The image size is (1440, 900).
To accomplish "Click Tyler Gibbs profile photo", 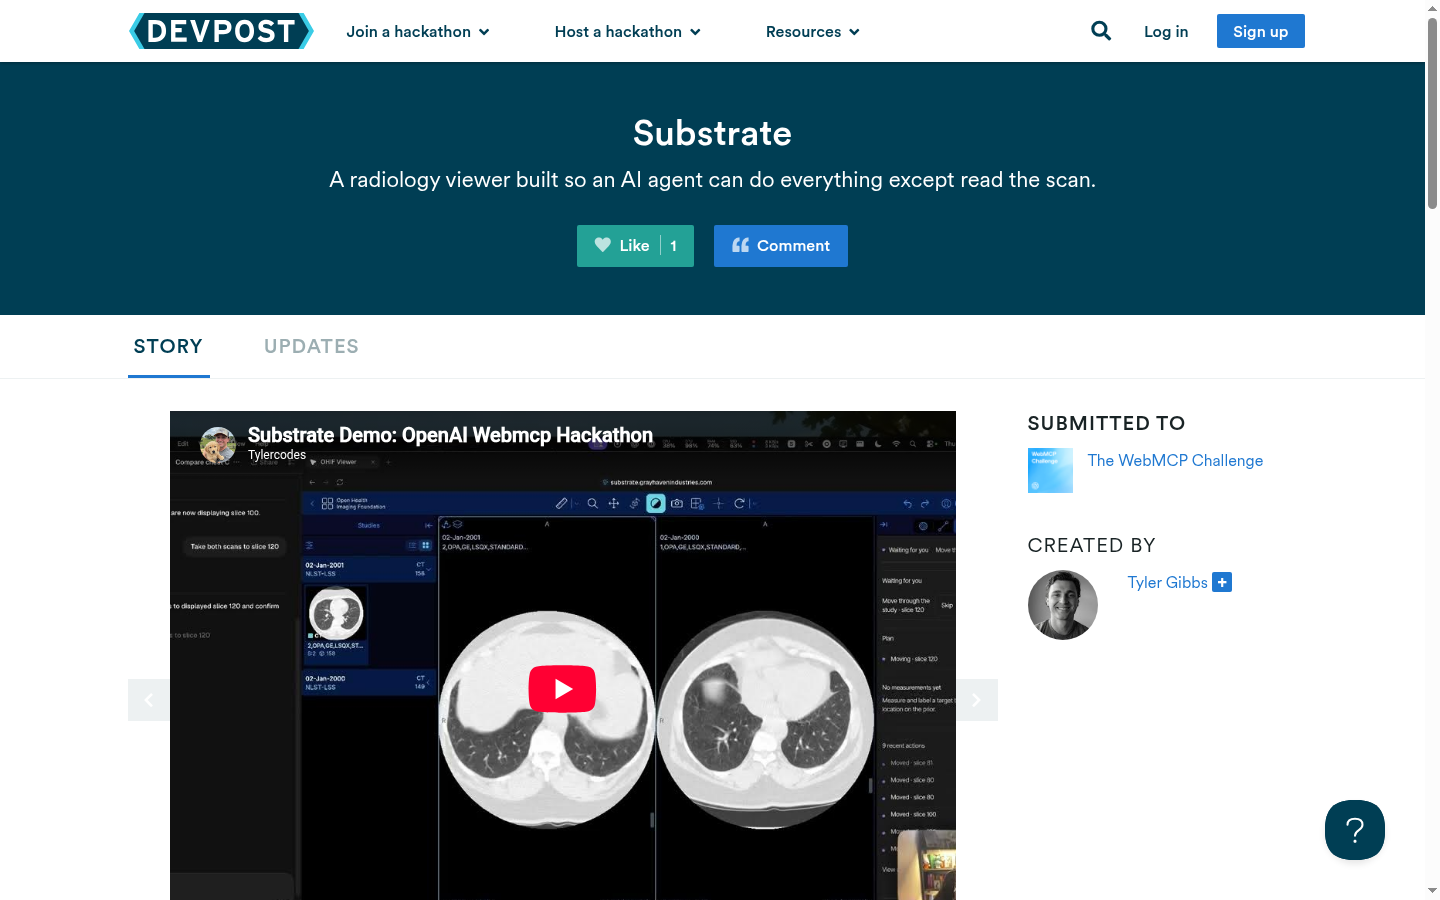I will click(x=1063, y=605).
